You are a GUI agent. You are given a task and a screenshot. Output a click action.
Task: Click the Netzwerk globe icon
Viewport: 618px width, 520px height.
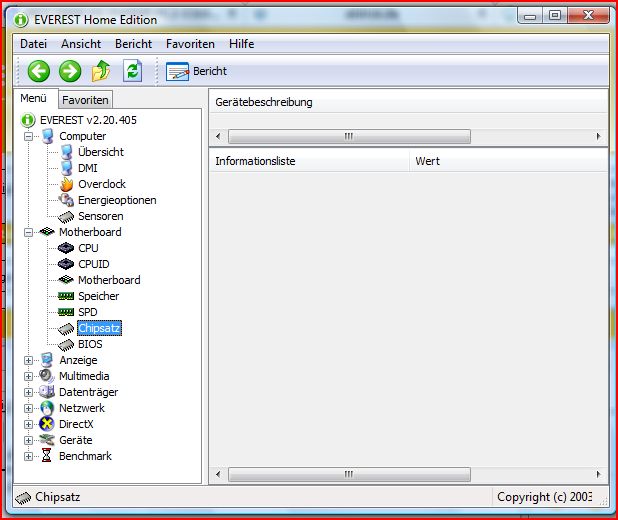pyautogui.click(x=47, y=408)
